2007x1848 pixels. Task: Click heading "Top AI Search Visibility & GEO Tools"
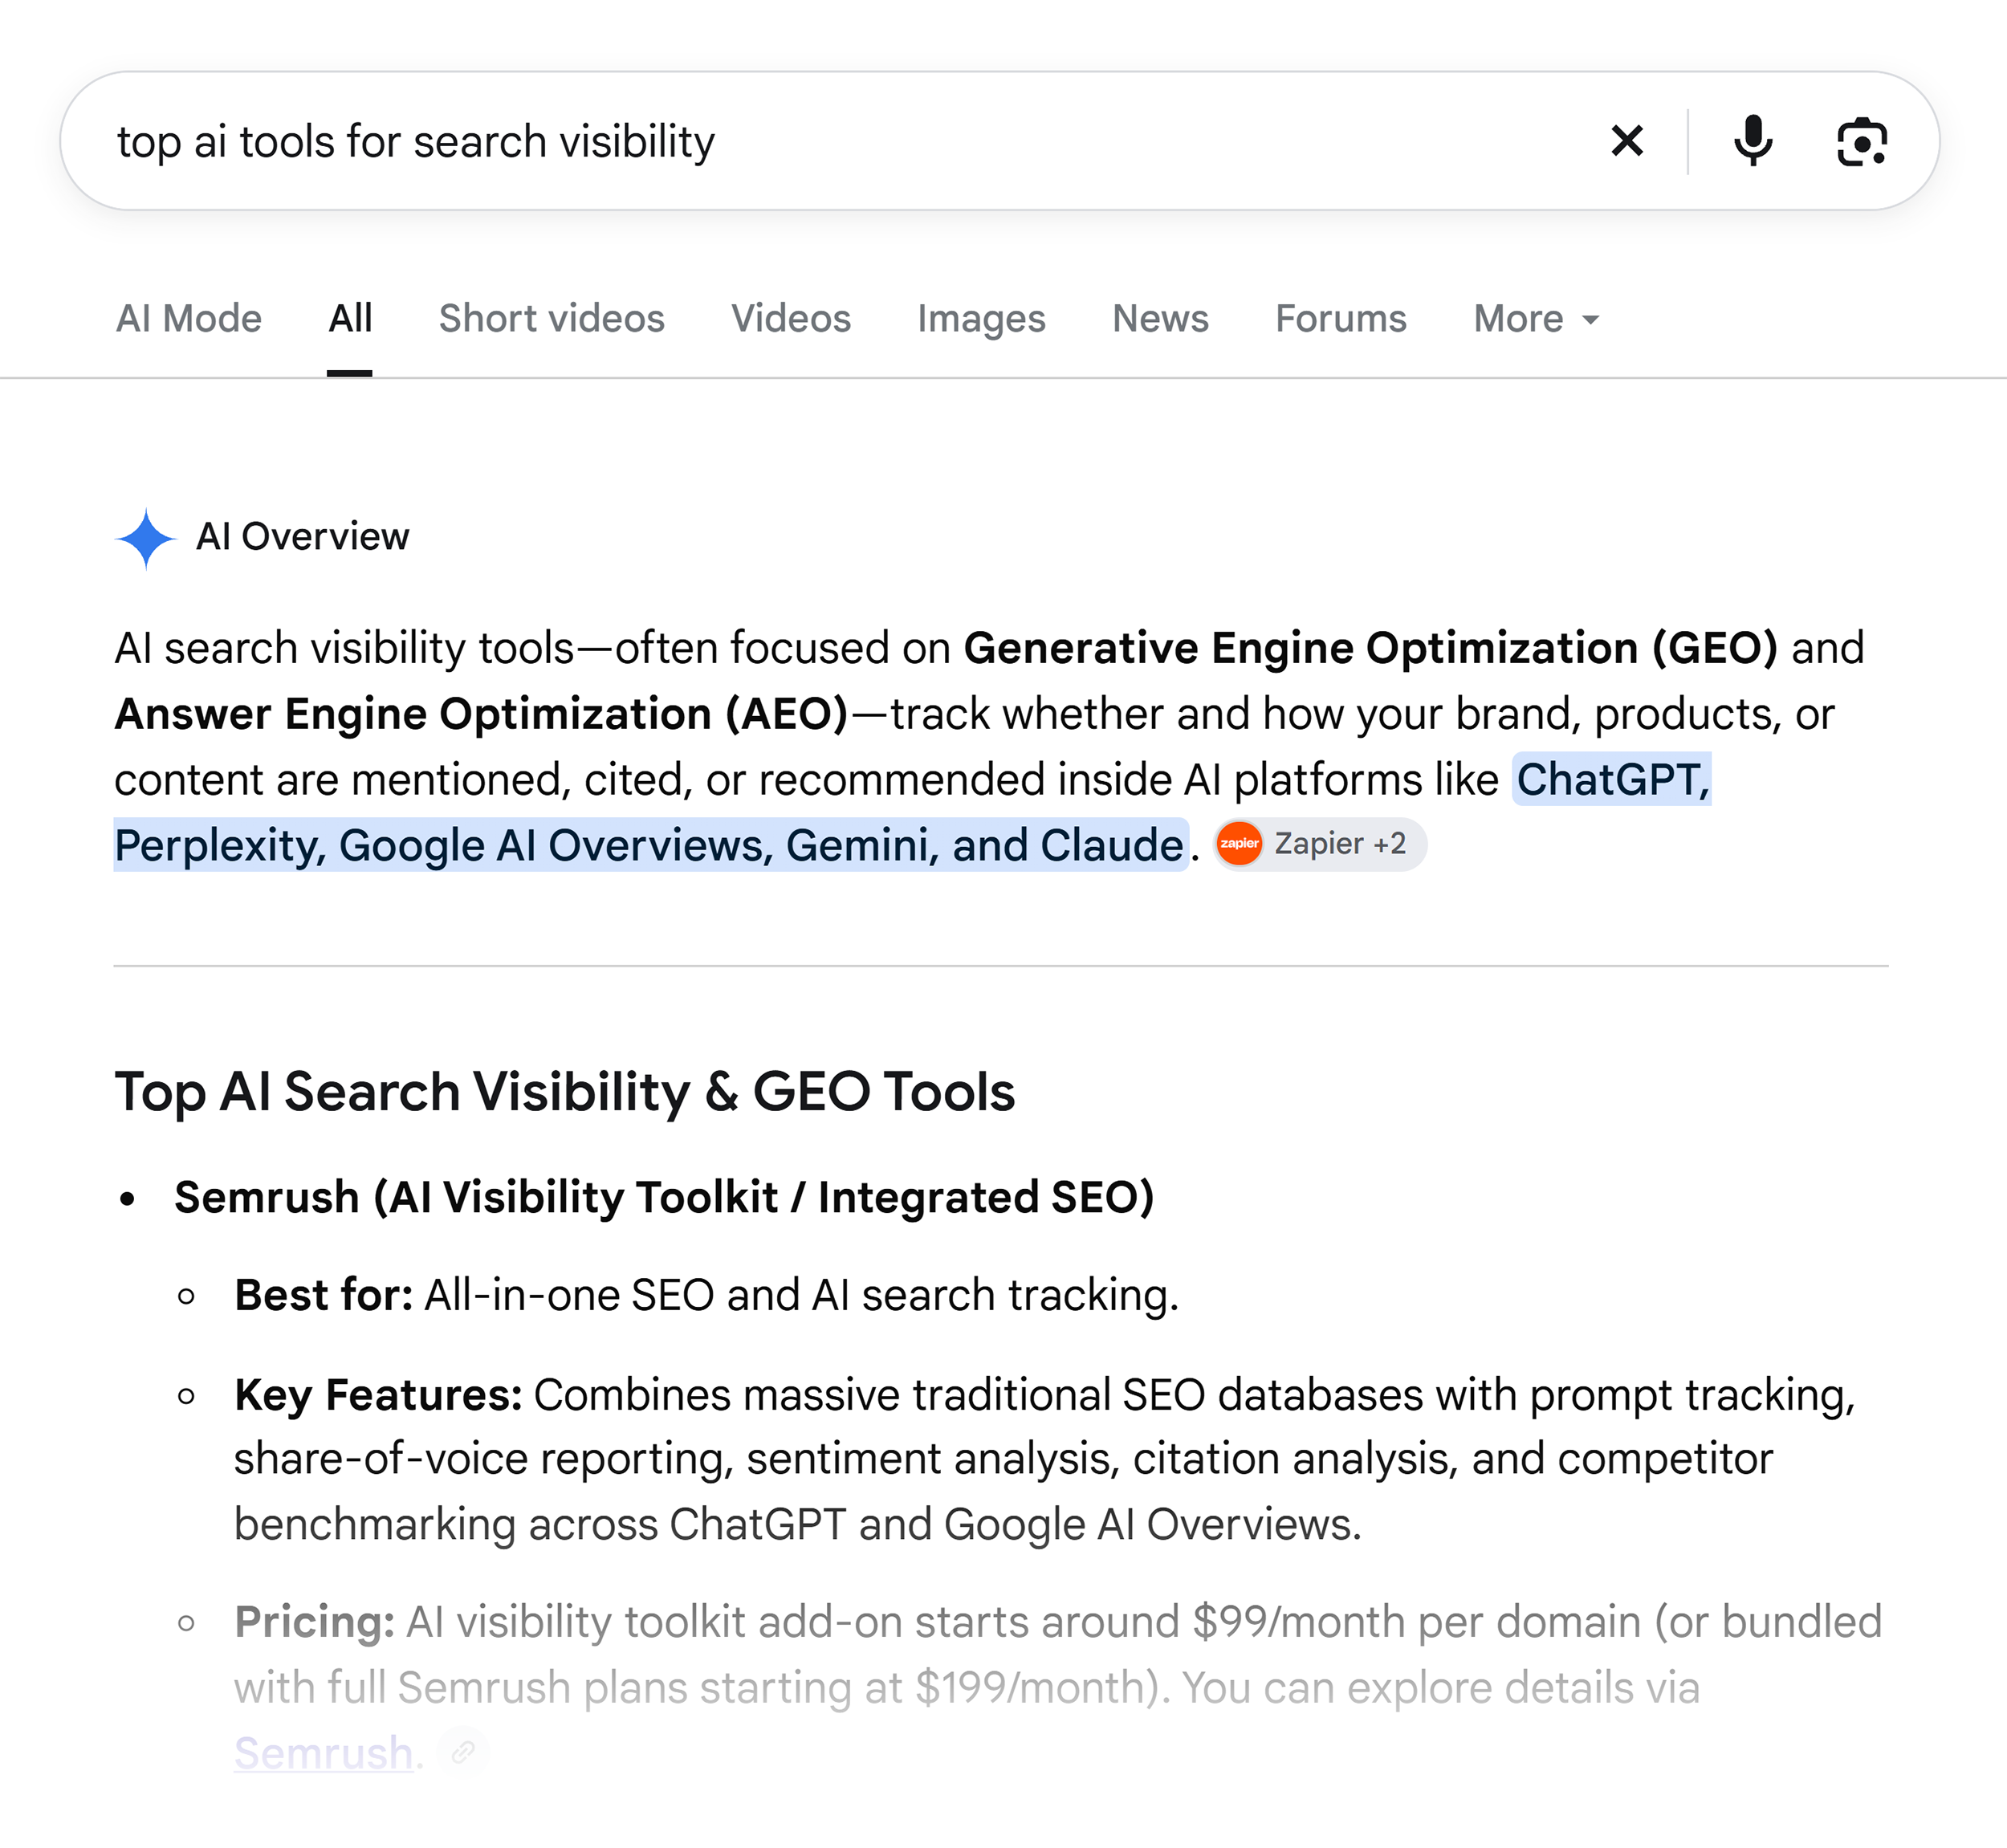tap(565, 1092)
